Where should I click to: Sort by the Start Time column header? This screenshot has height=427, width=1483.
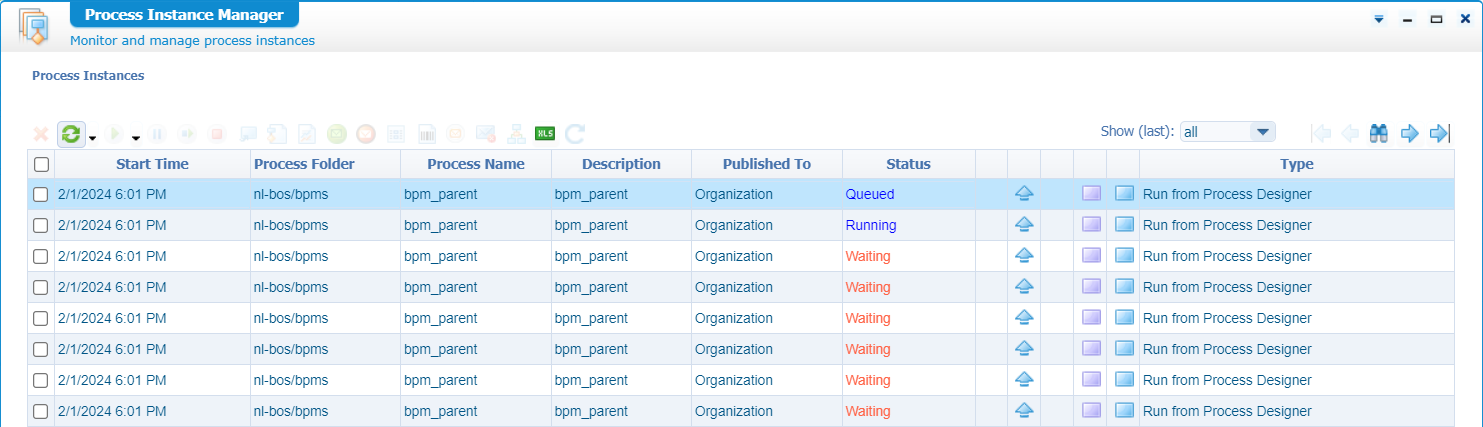(152, 164)
